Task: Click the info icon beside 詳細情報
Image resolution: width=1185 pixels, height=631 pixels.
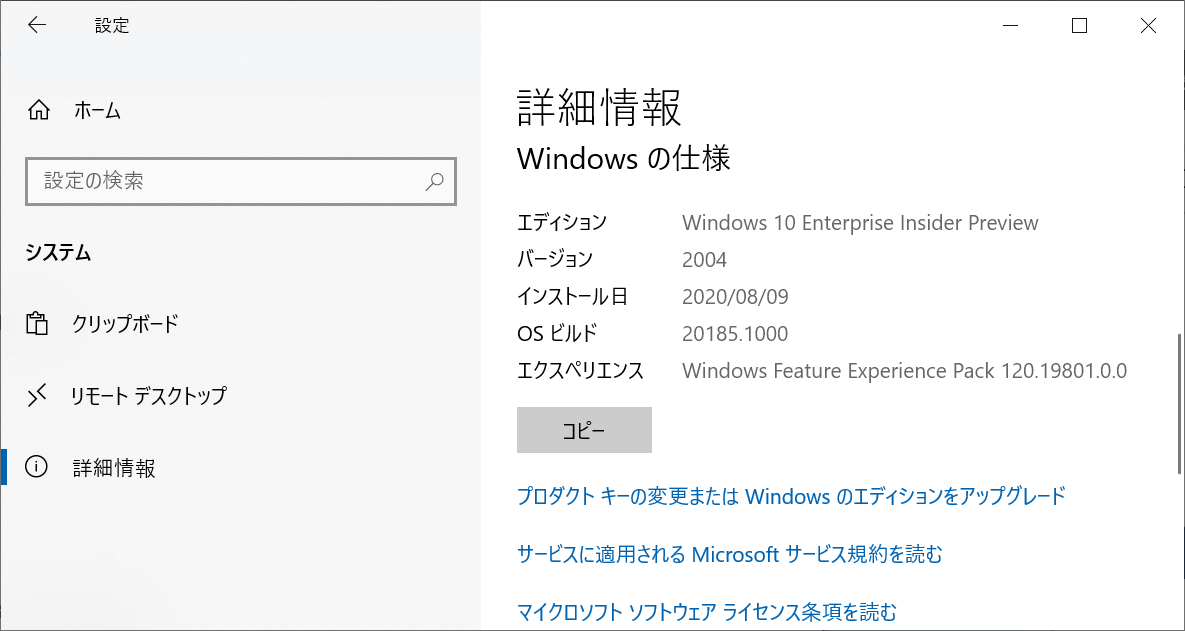Action: pyautogui.click(x=37, y=467)
